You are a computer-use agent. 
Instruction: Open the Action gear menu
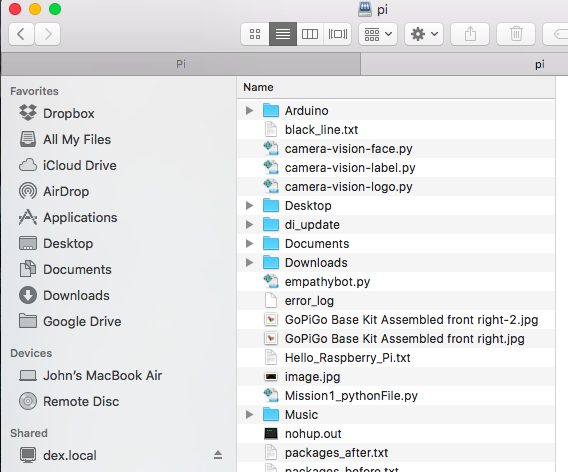tap(424, 34)
